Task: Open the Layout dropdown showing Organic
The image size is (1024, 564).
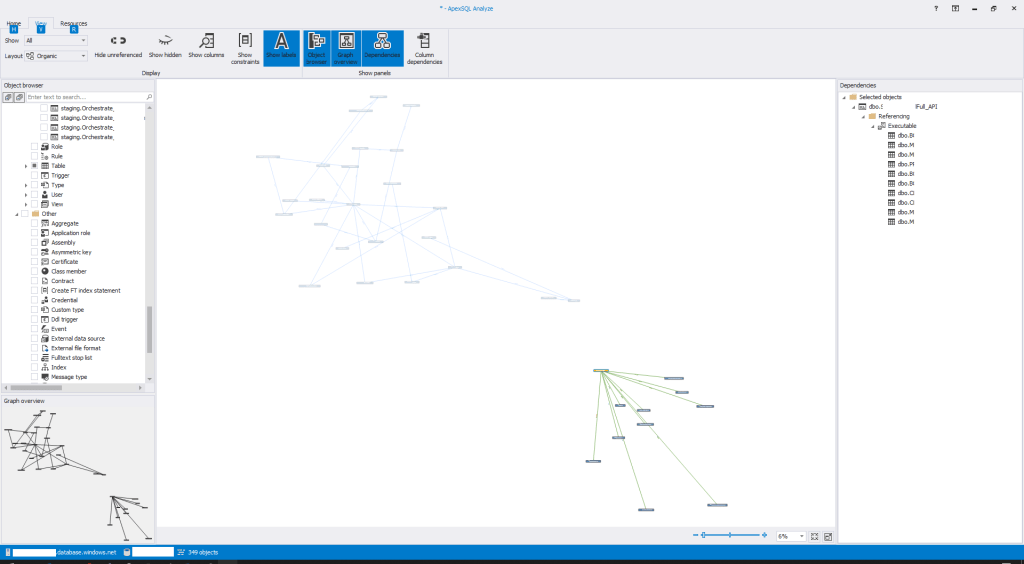Action: click(58, 56)
